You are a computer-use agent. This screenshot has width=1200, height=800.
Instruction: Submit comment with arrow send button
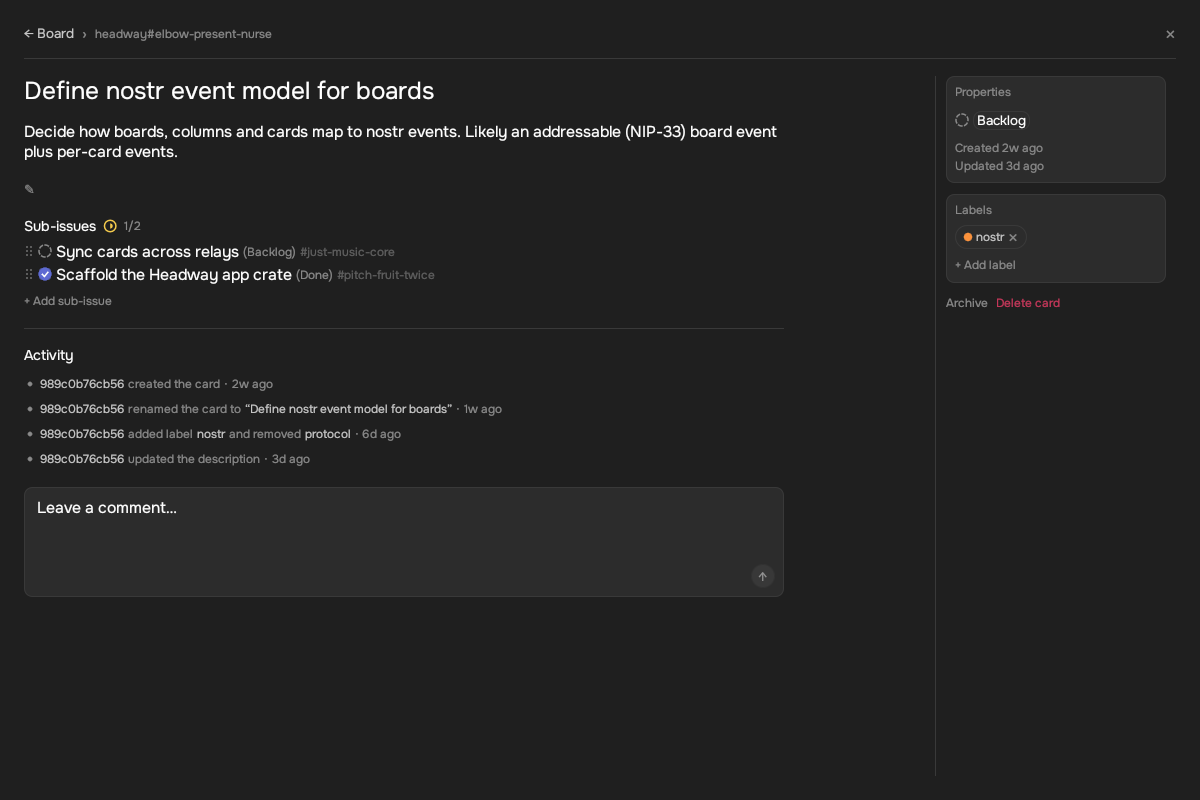[x=763, y=576]
